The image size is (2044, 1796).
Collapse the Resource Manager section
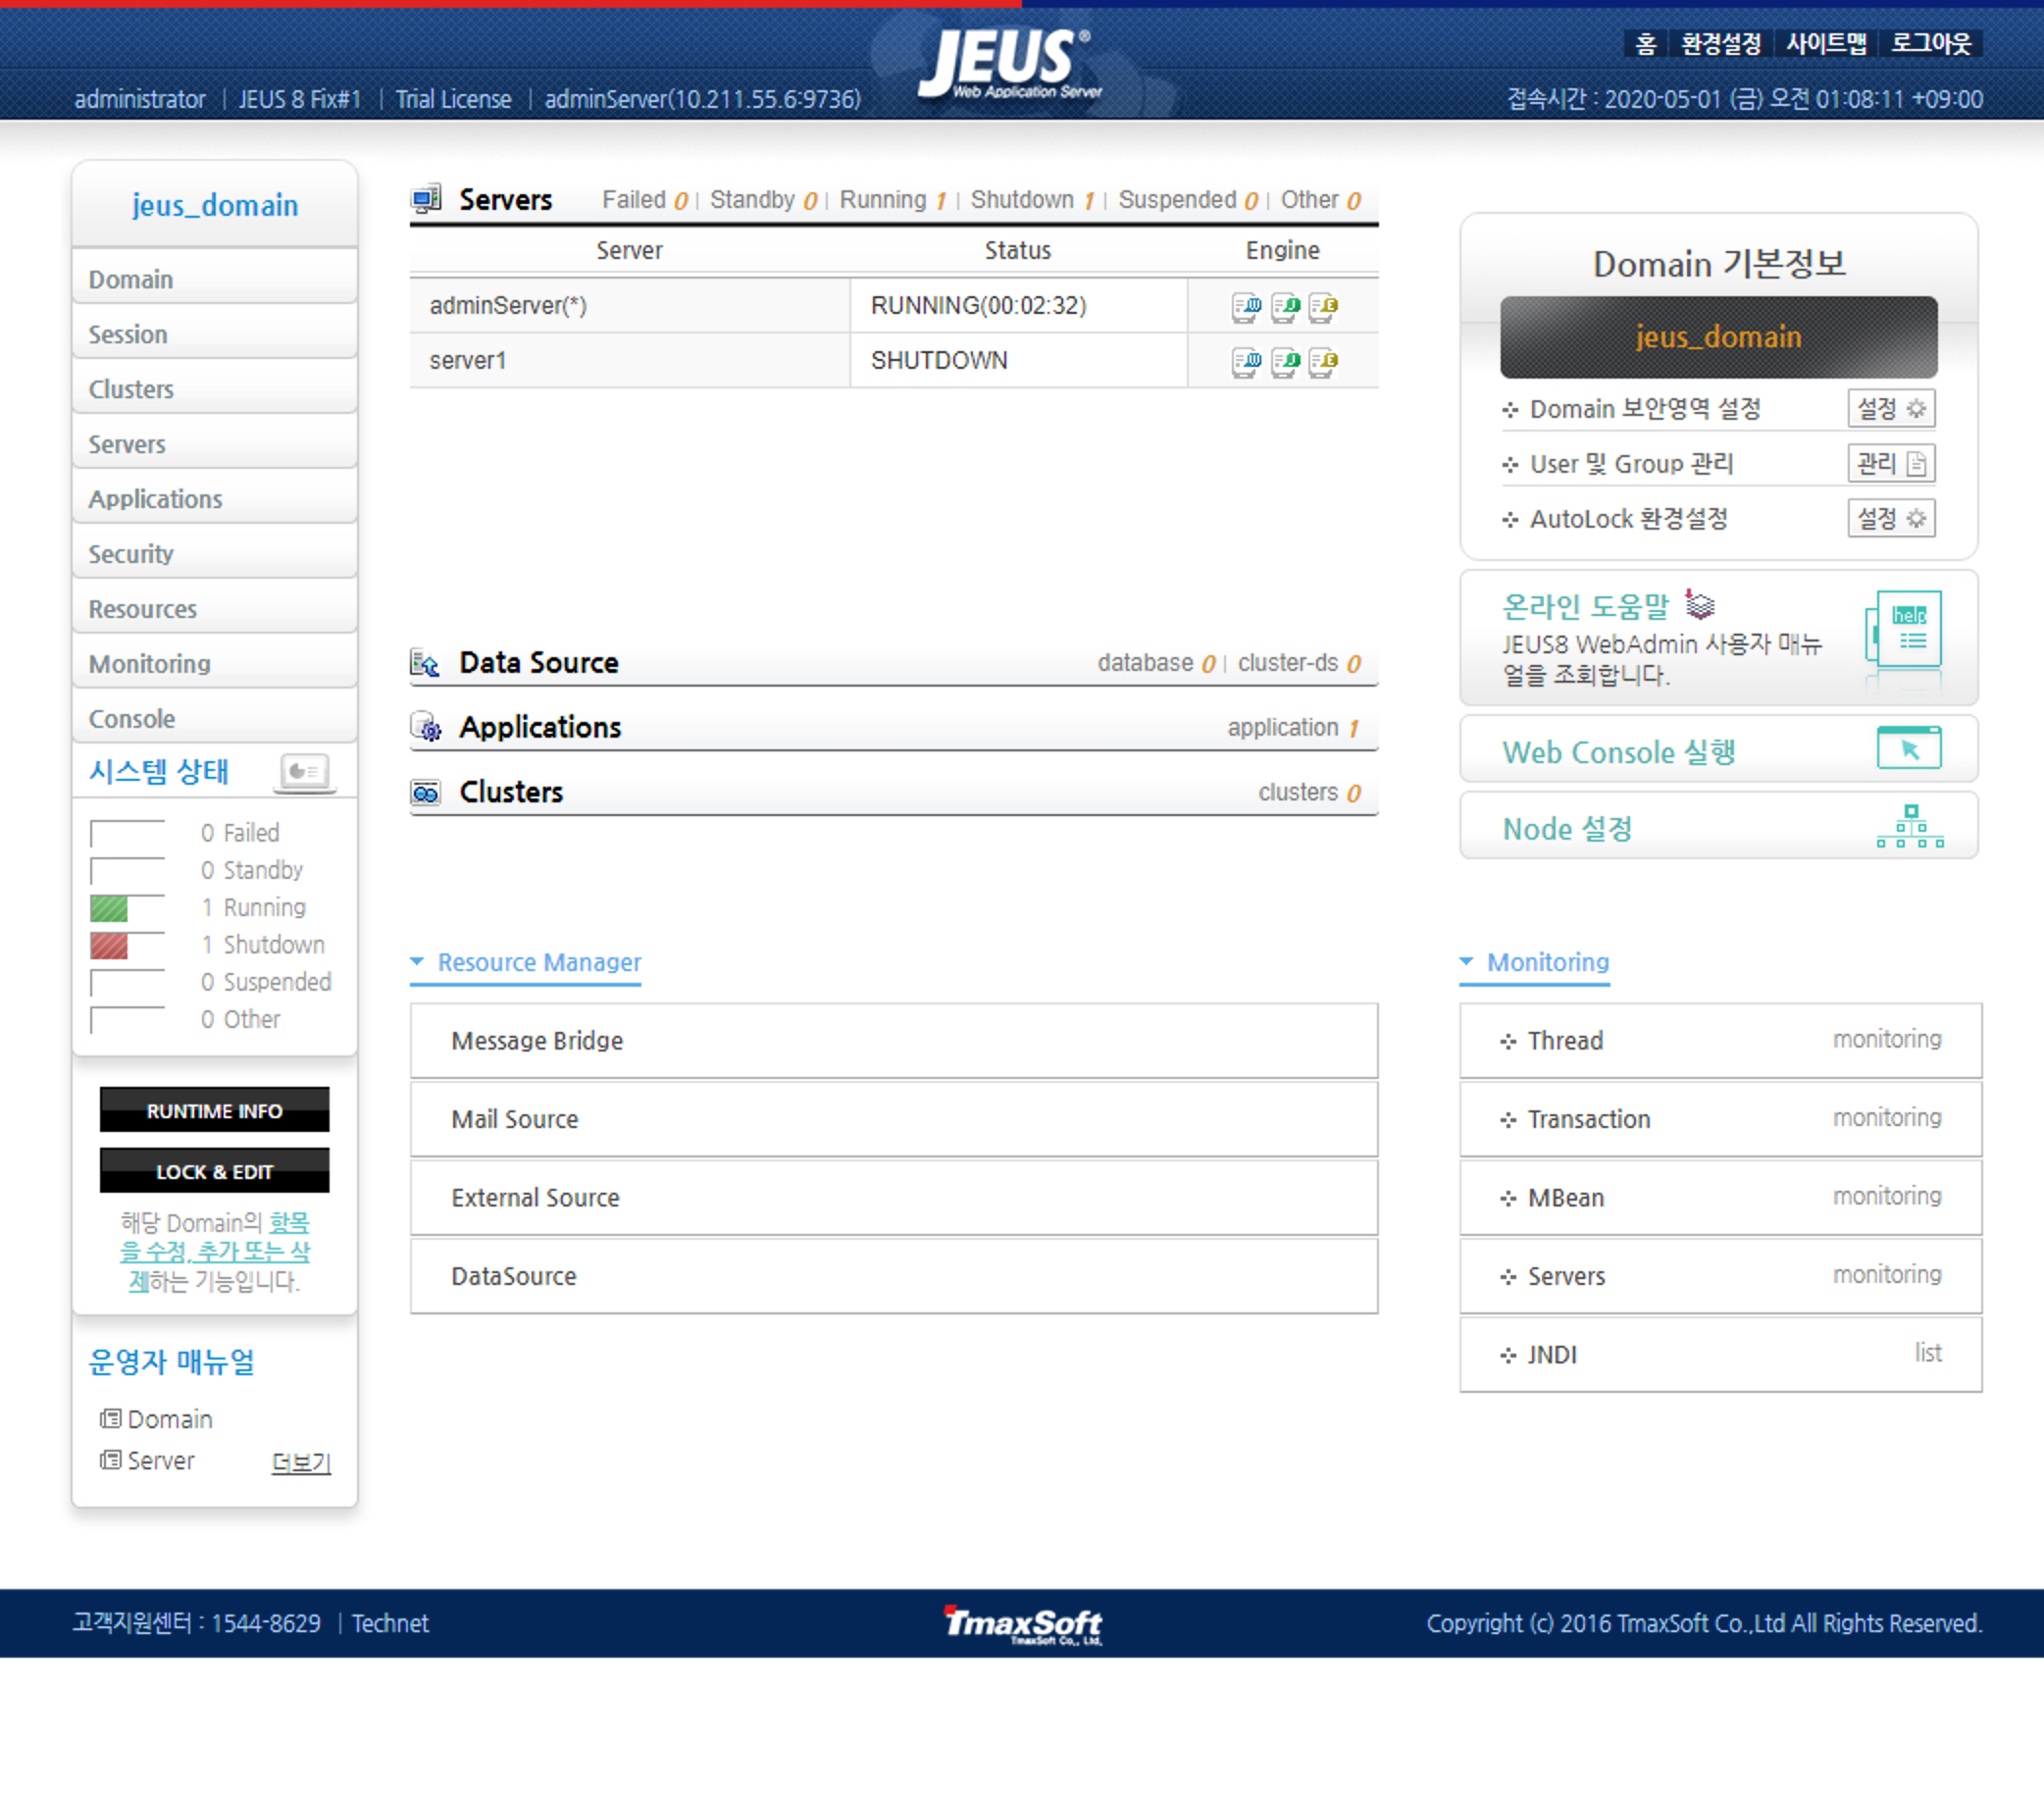click(x=417, y=961)
